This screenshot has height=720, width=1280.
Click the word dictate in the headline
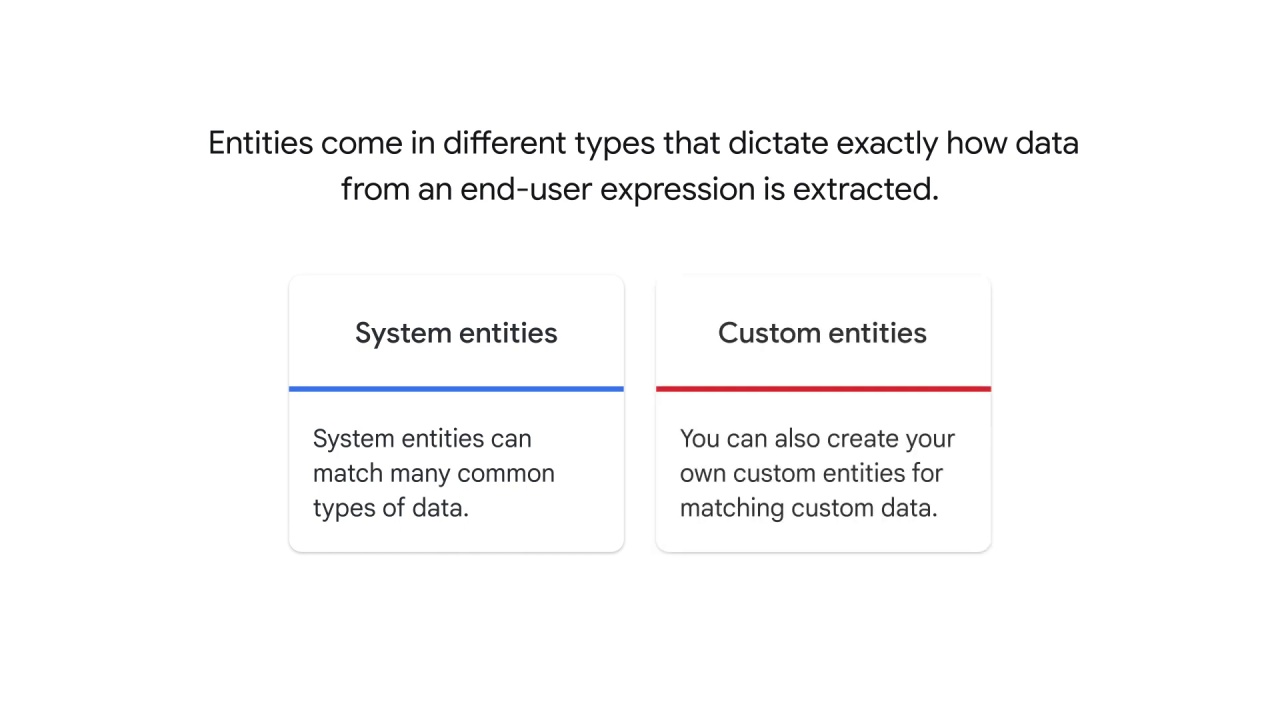778,143
